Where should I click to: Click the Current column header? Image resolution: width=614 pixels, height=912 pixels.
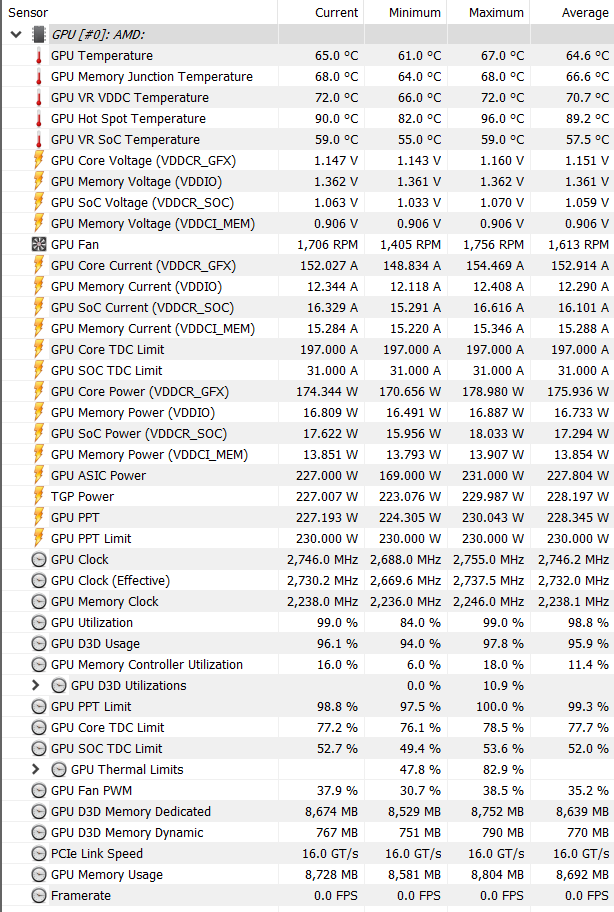click(x=337, y=13)
